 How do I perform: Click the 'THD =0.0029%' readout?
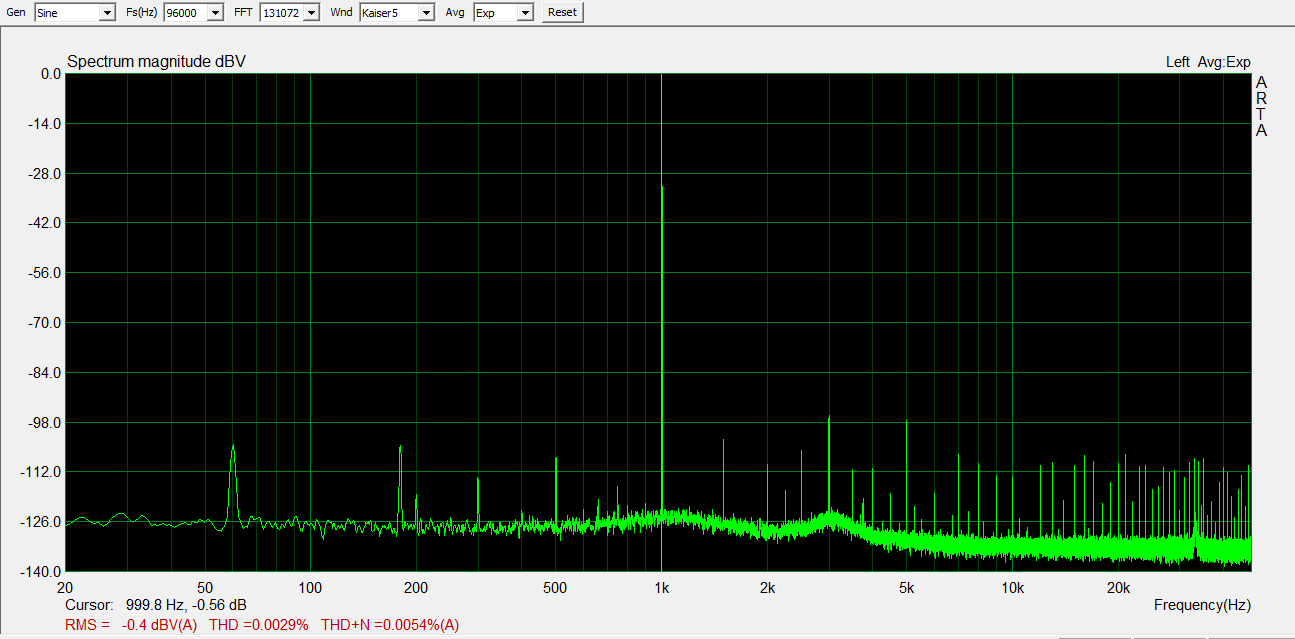[258, 625]
